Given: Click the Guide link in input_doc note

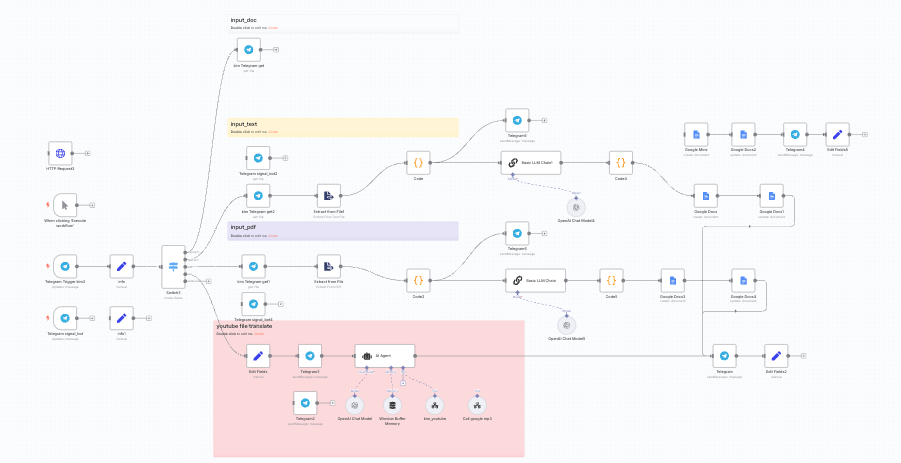Looking at the screenshot, I should click(273, 27).
